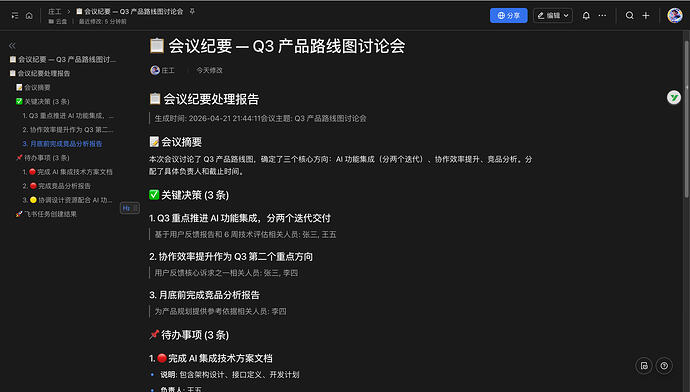690x392 pixels.
Task: Select outline item 会议纪要 — Q3 产品路线图讨...
Action: coord(63,59)
